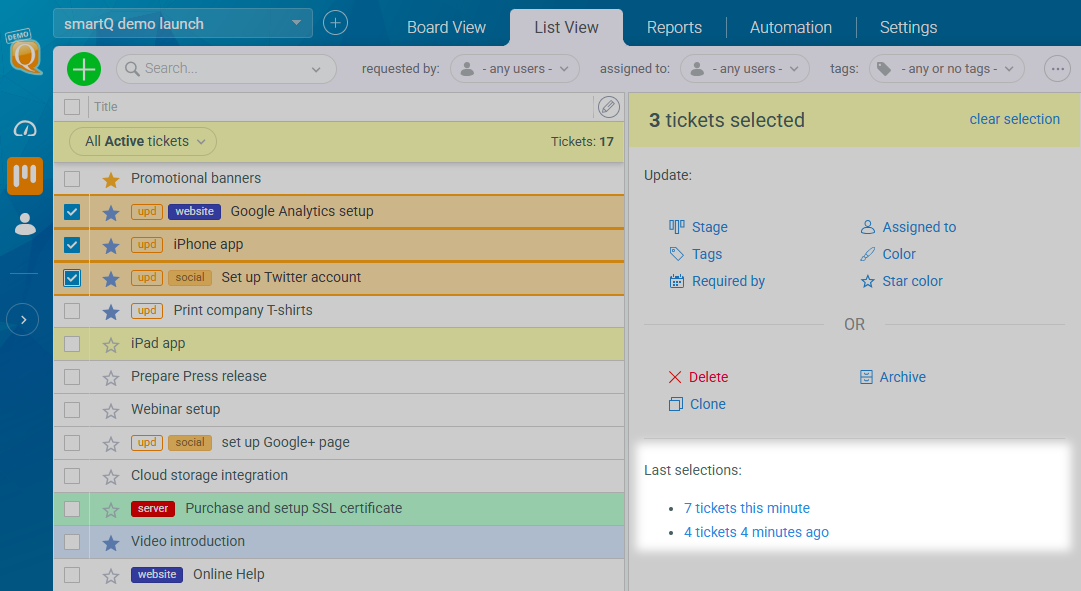Uncheck the Google Analytics setup checkbox

coord(72,212)
